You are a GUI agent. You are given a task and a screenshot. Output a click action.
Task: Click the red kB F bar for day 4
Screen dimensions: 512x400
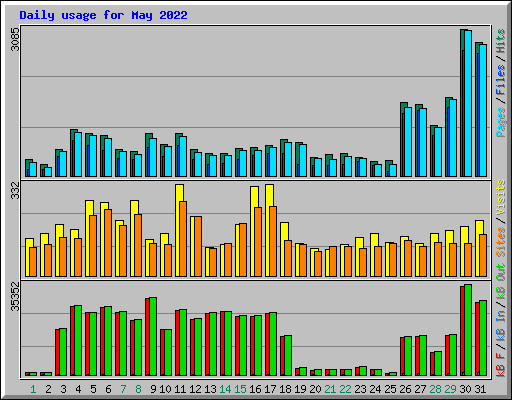[x=72, y=341]
